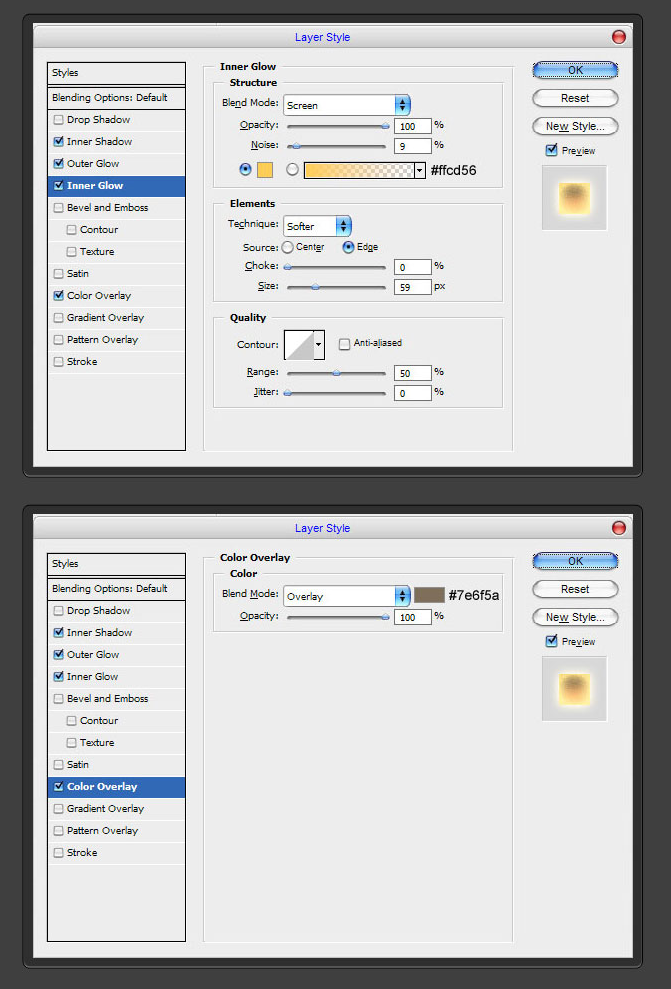This screenshot has width=671, height=989.
Task: Enable Stroke checkbox in top dialog
Action: point(59,362)
